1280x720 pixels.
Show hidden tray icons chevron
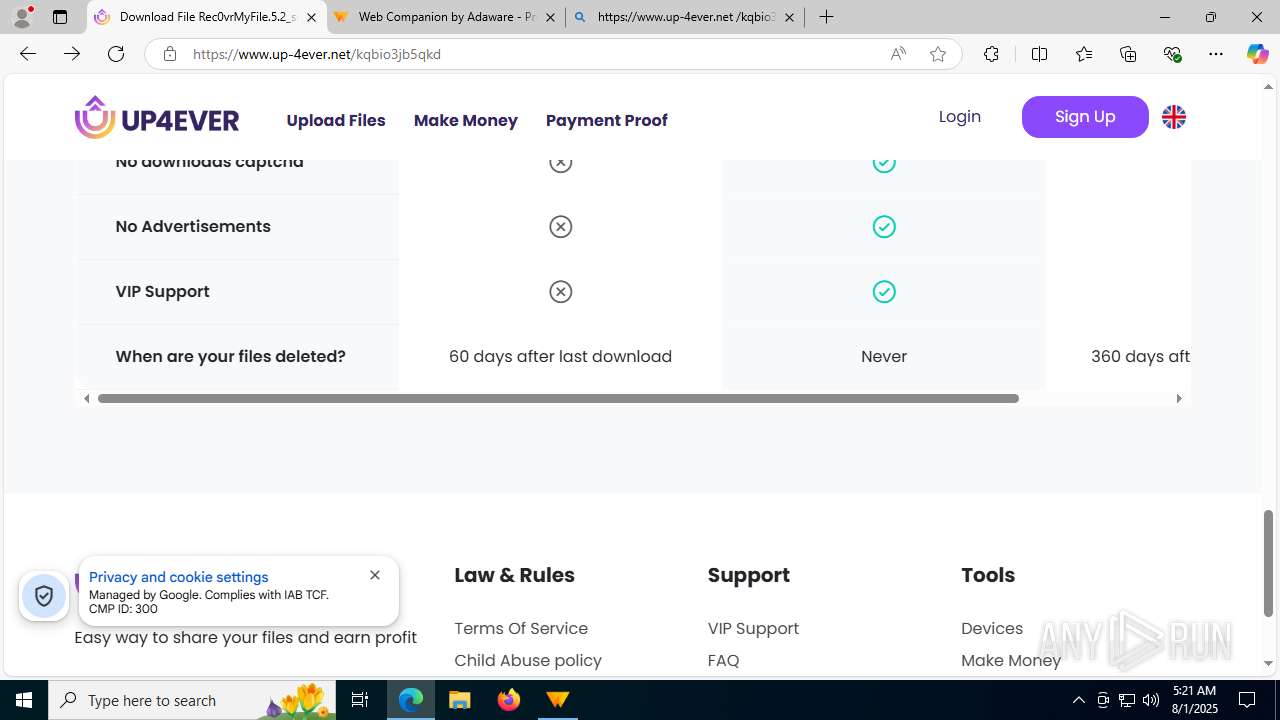(1078, 700)
